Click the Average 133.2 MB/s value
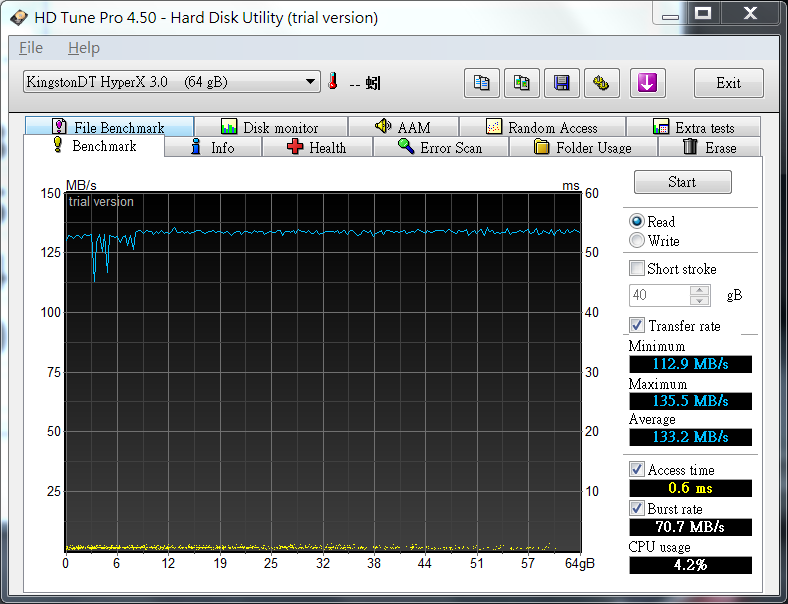The image size is (788, 604). point(691,437)
